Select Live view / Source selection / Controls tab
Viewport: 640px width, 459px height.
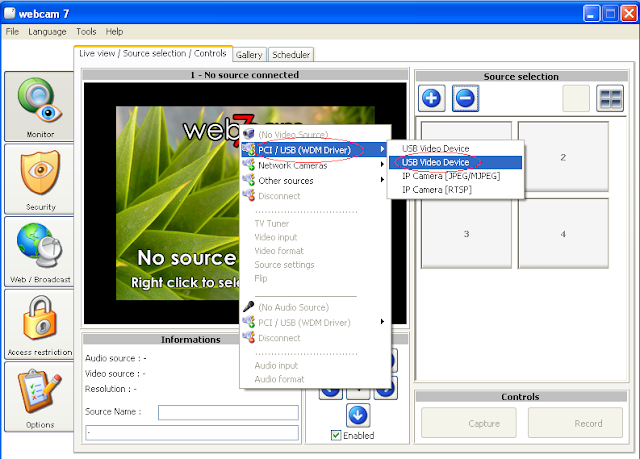153,53
